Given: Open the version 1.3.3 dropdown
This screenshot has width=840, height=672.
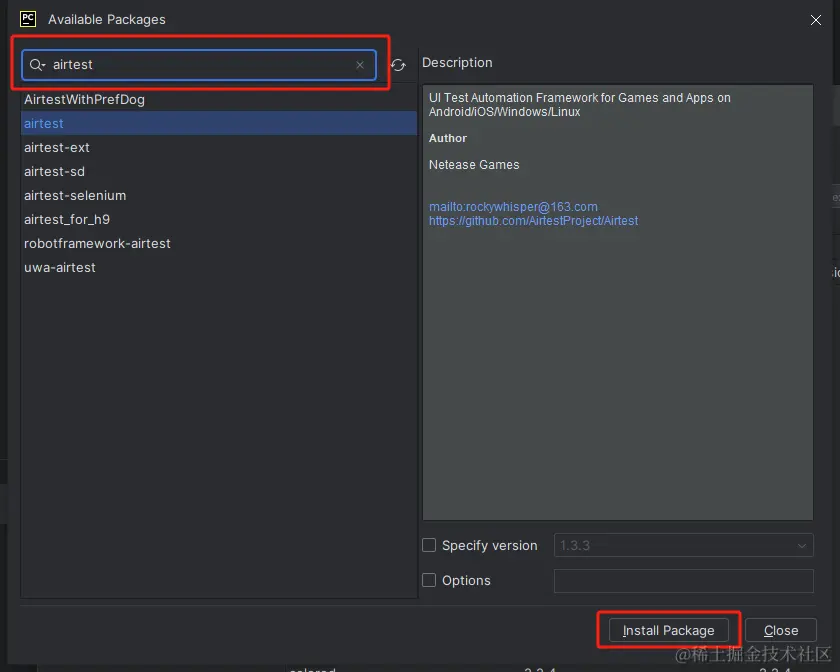Looking at the screenshot, I should click(x=684, y=546).
